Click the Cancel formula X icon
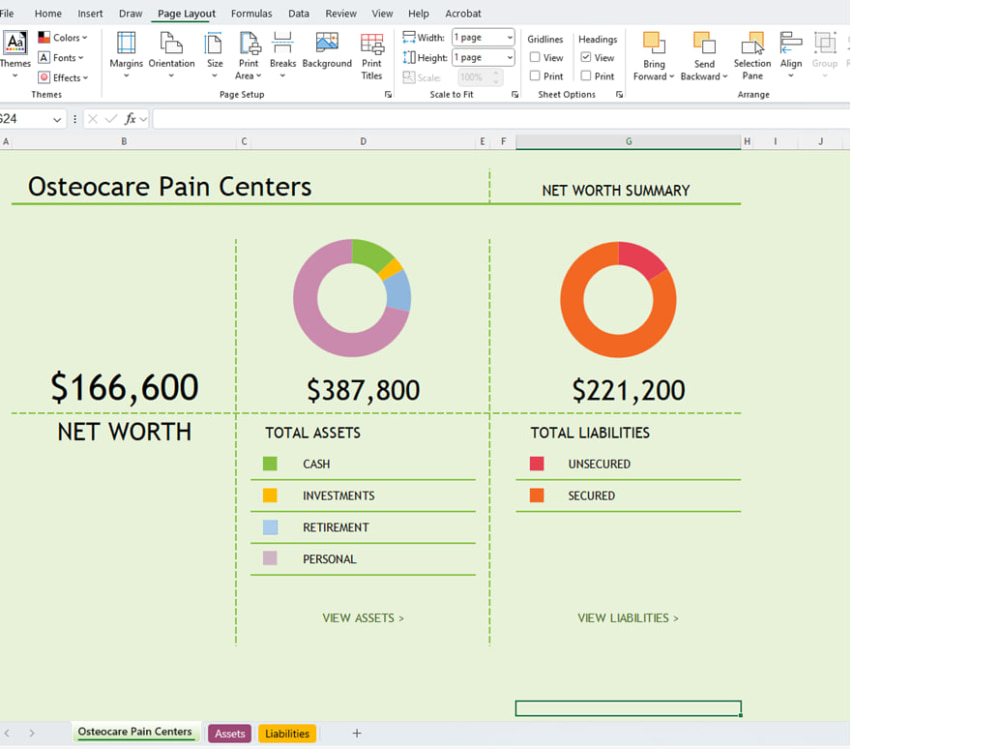This screenshot has height=750, width=1000. click(92, 119)
